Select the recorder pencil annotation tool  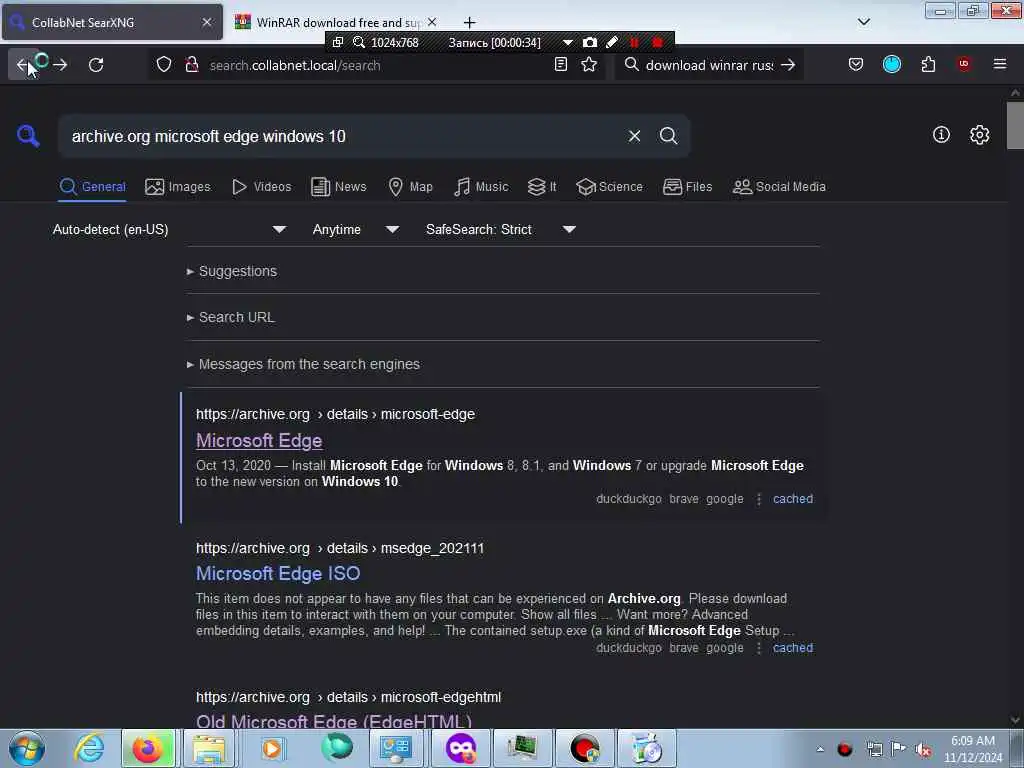tap(612, 42)
